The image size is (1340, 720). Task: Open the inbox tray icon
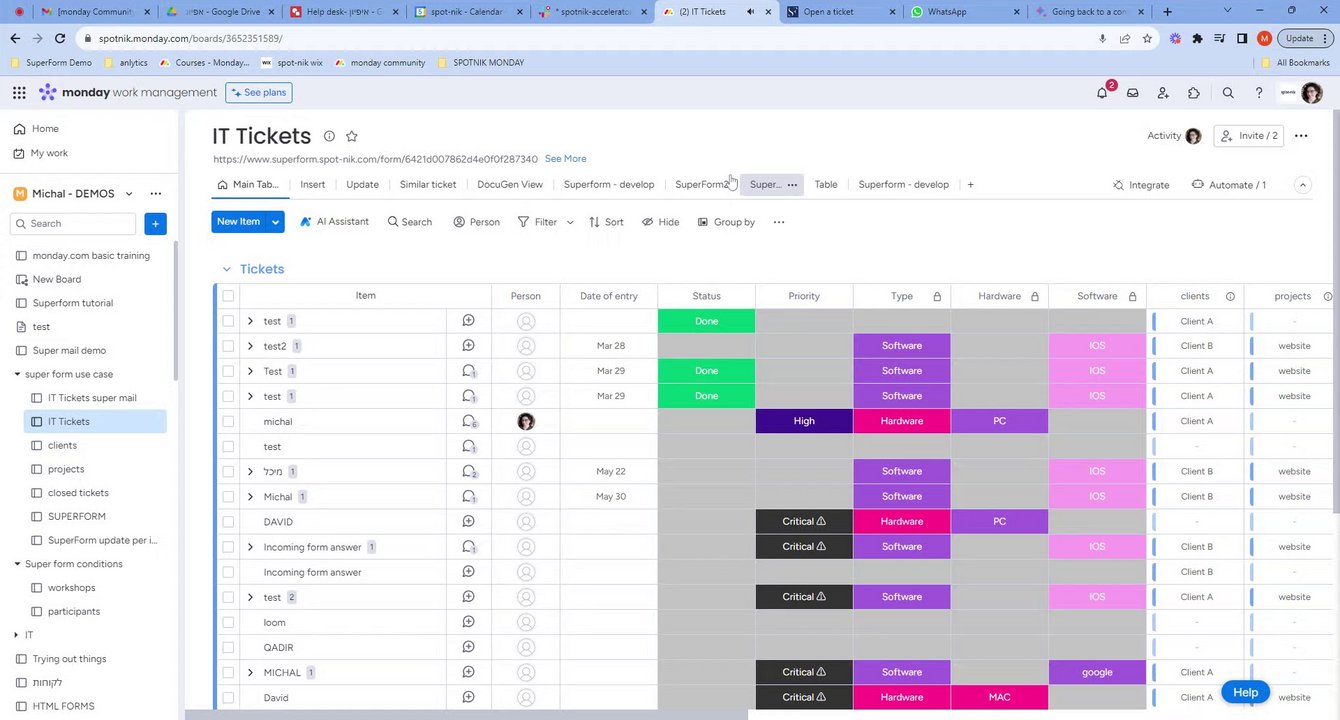tap(1133, 93)
